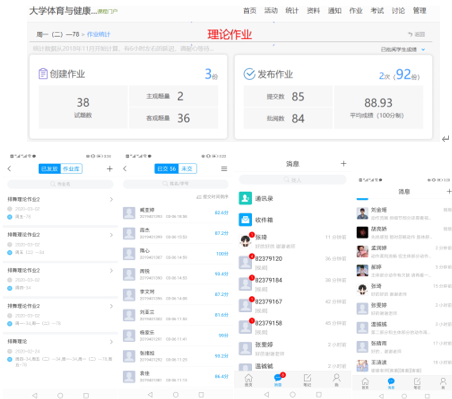
Task: Switch to the 未交 segment
Action: (187, 169)
